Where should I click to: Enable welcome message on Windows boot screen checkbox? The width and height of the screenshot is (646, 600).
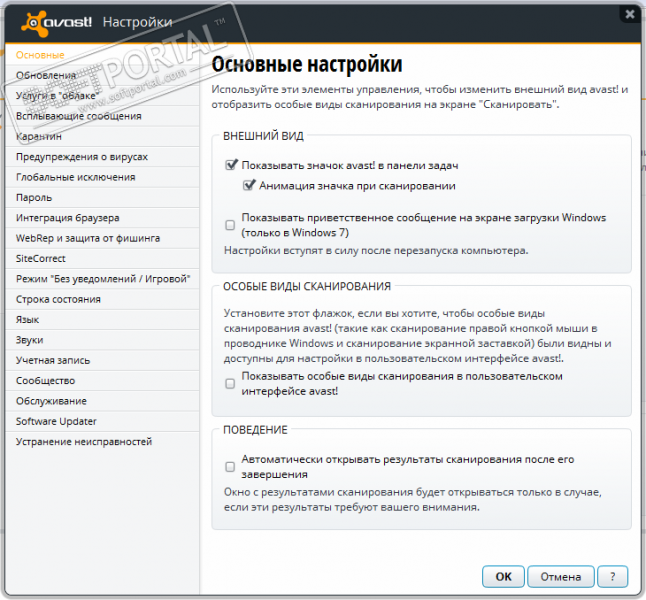click(230, 225)
